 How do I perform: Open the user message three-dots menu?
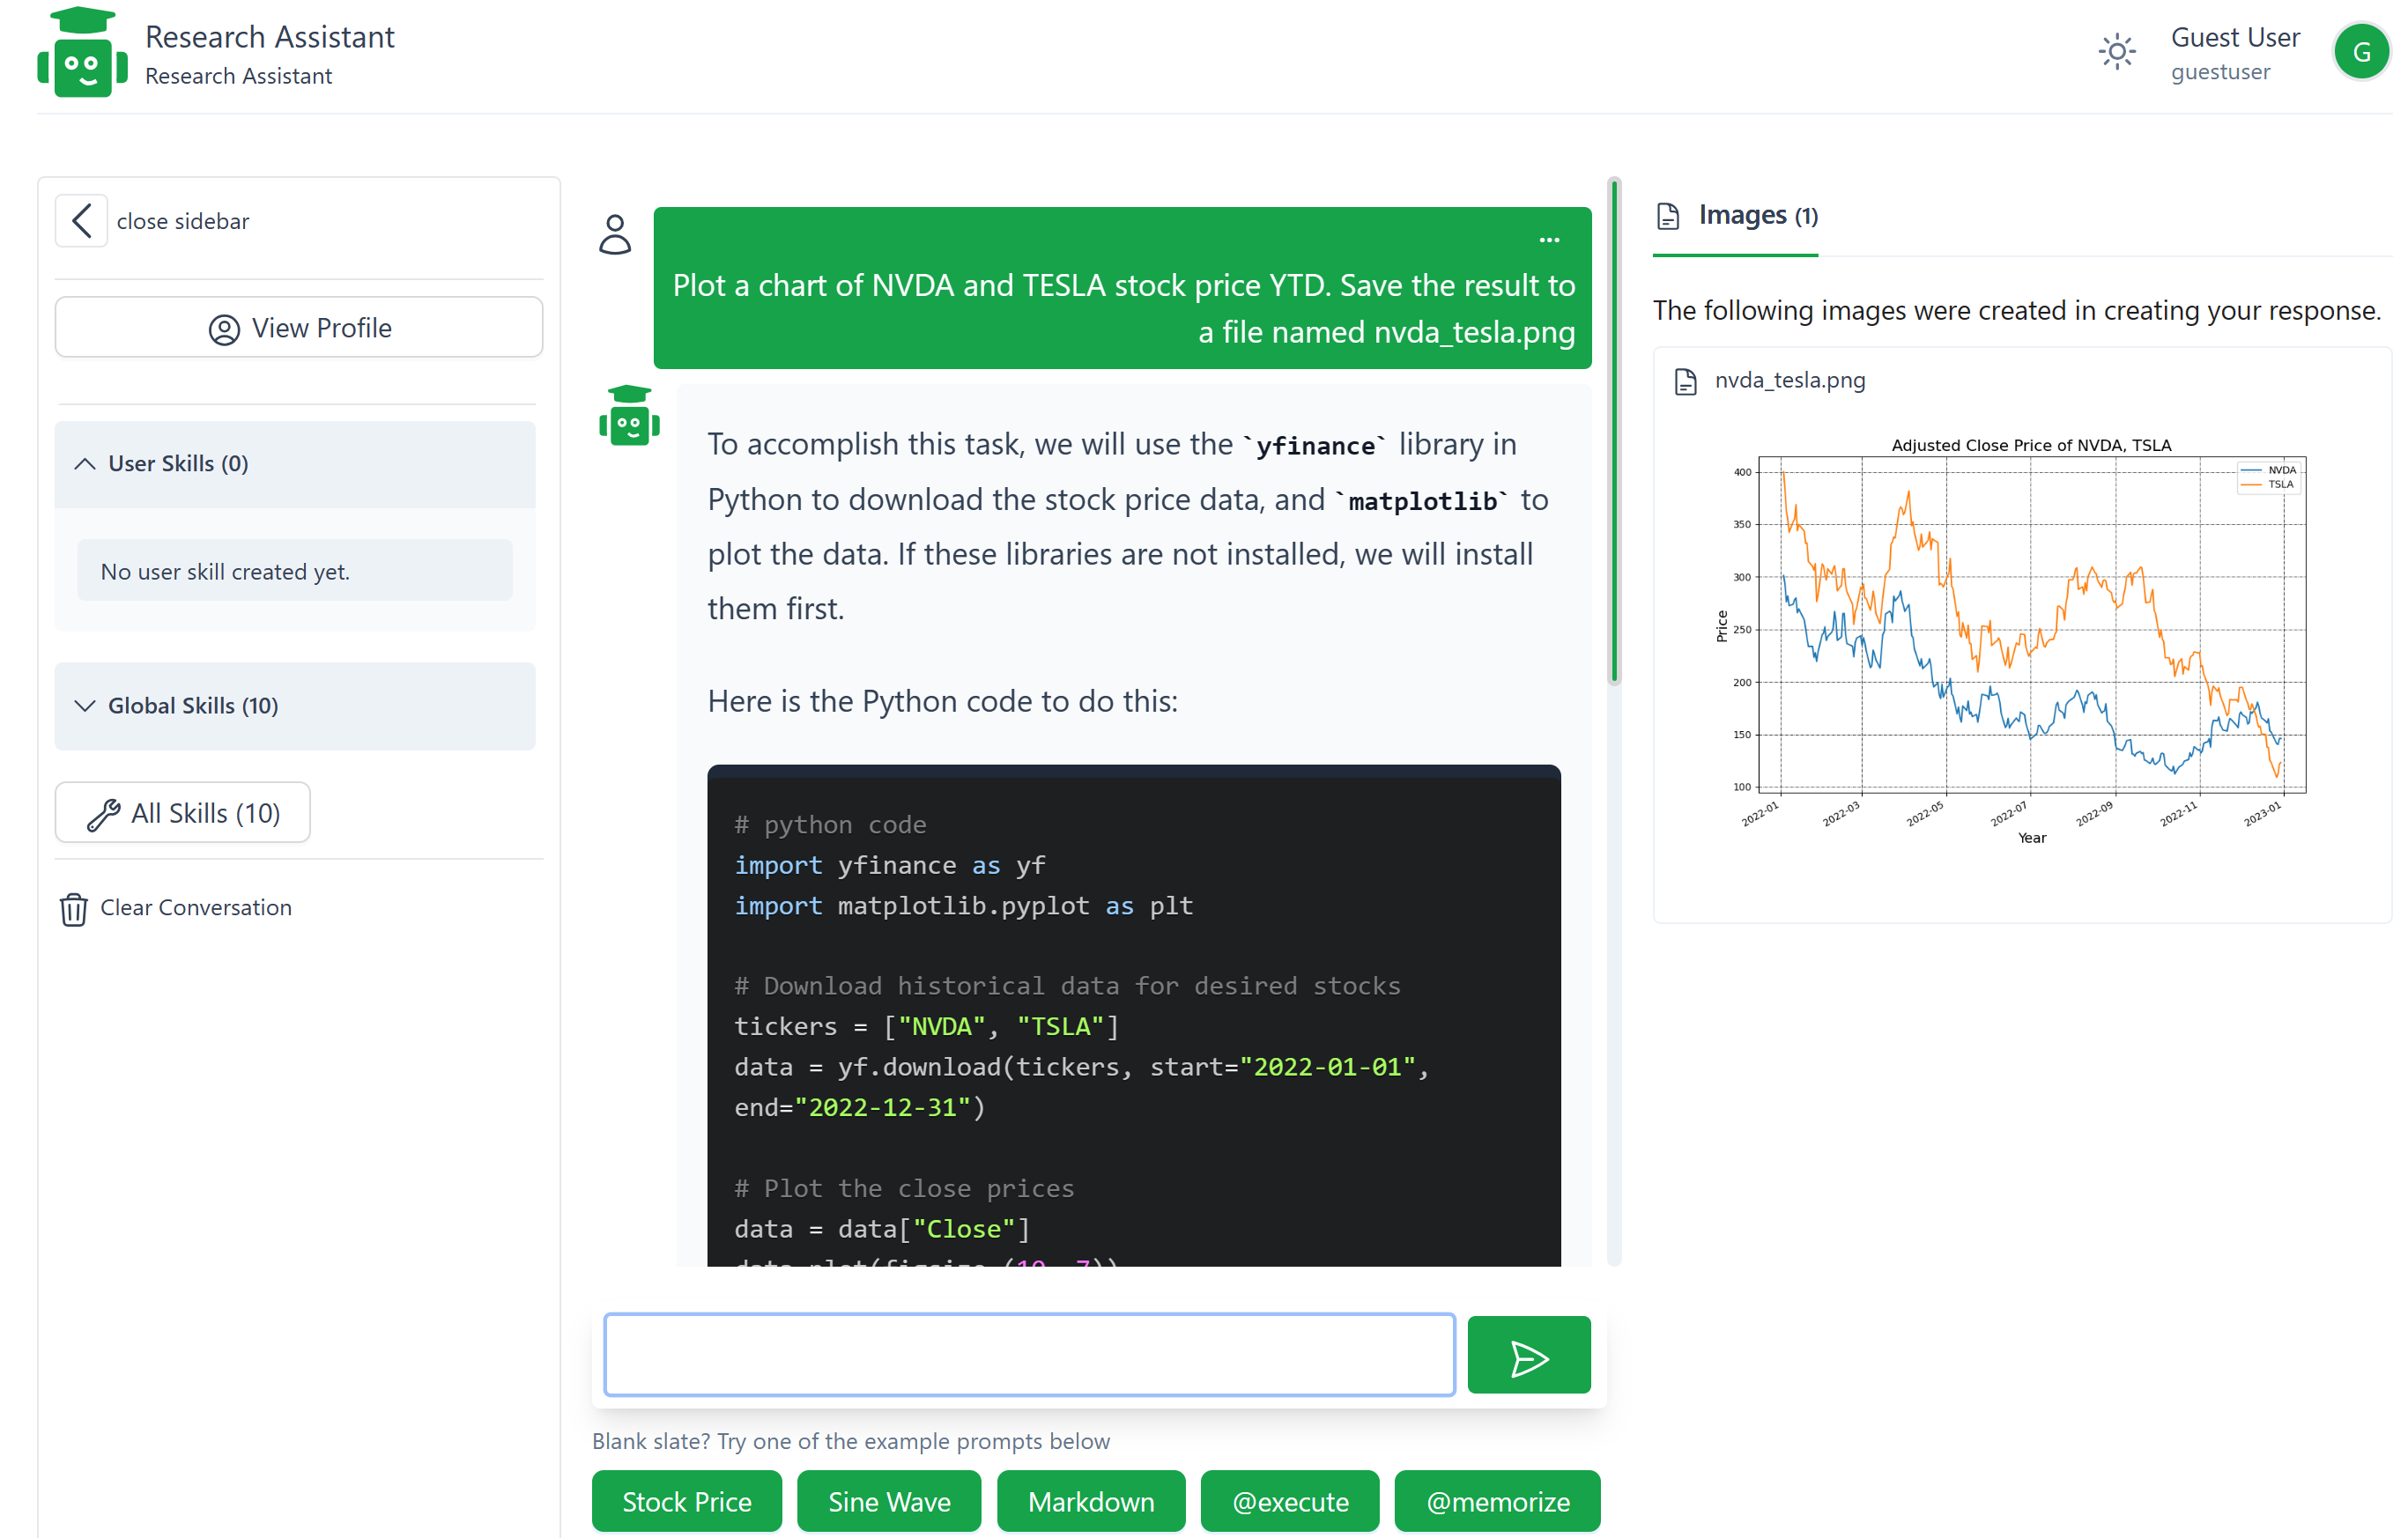(x=1548, y=240)
